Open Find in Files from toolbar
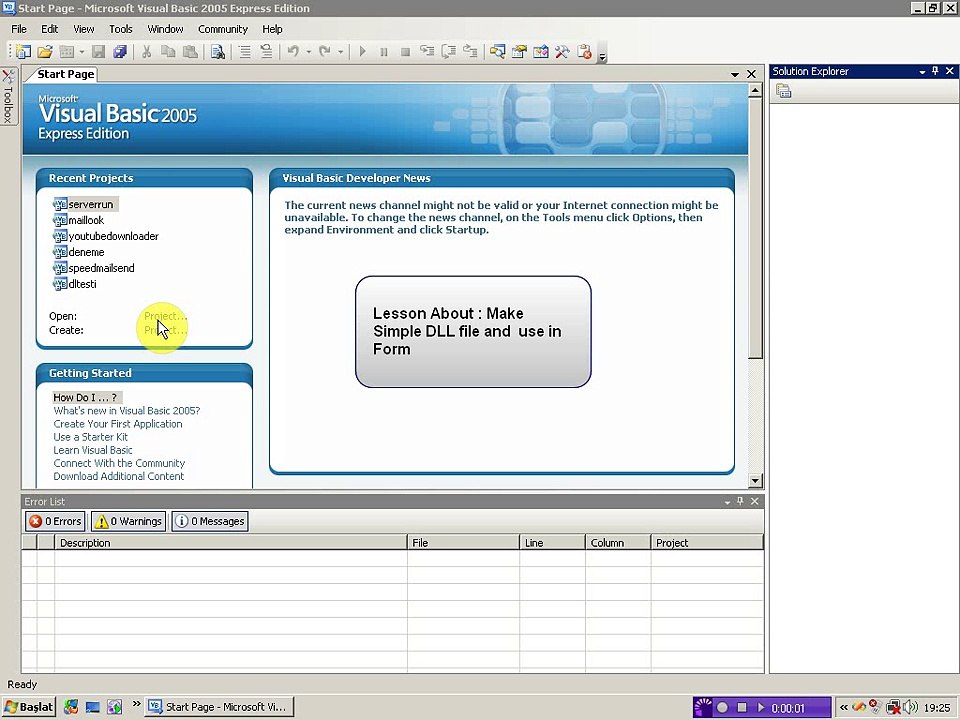Screen dimensions: 960x720 click(x=217, y=52)
